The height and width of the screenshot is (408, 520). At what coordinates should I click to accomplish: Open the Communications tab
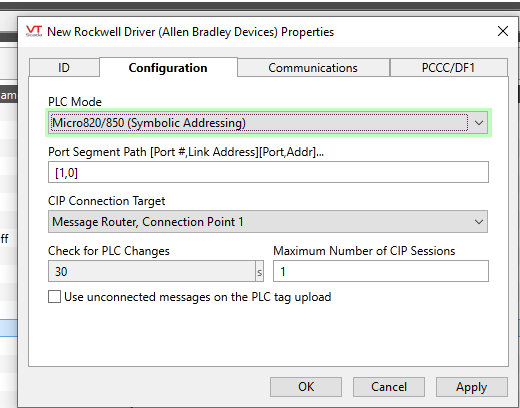coord(313,68)
